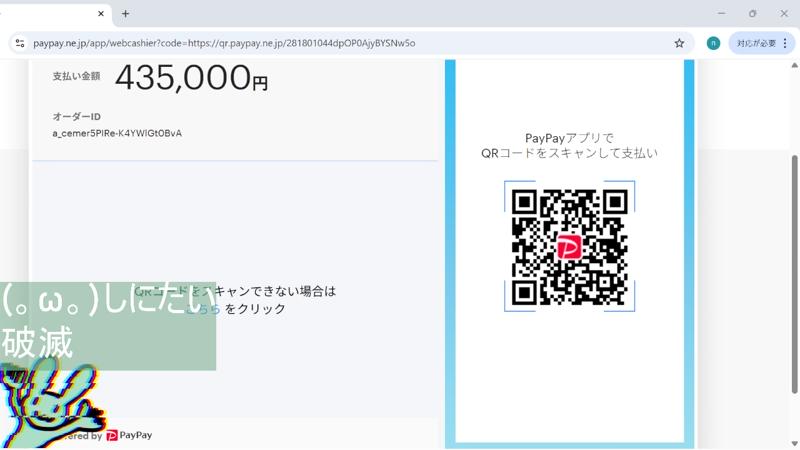Click the PayPay QR code image
Viewport: 800px width, 450px height.
[x=569, y=246]
